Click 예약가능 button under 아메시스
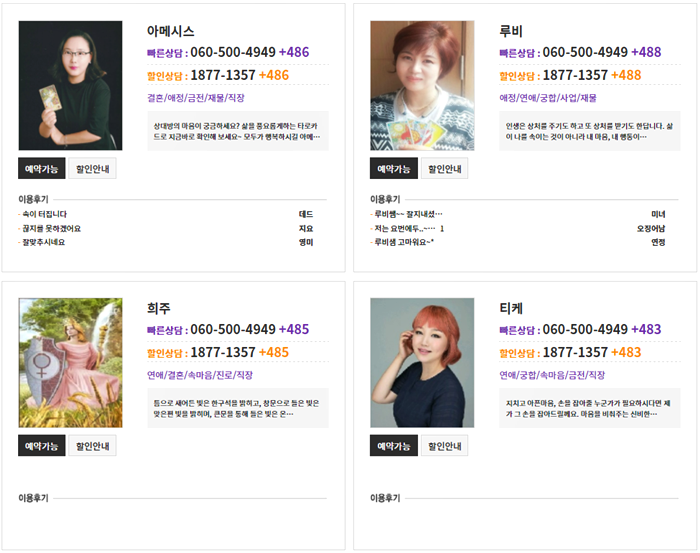This screenshot has height=553, width=700. [x=42, y=168]
